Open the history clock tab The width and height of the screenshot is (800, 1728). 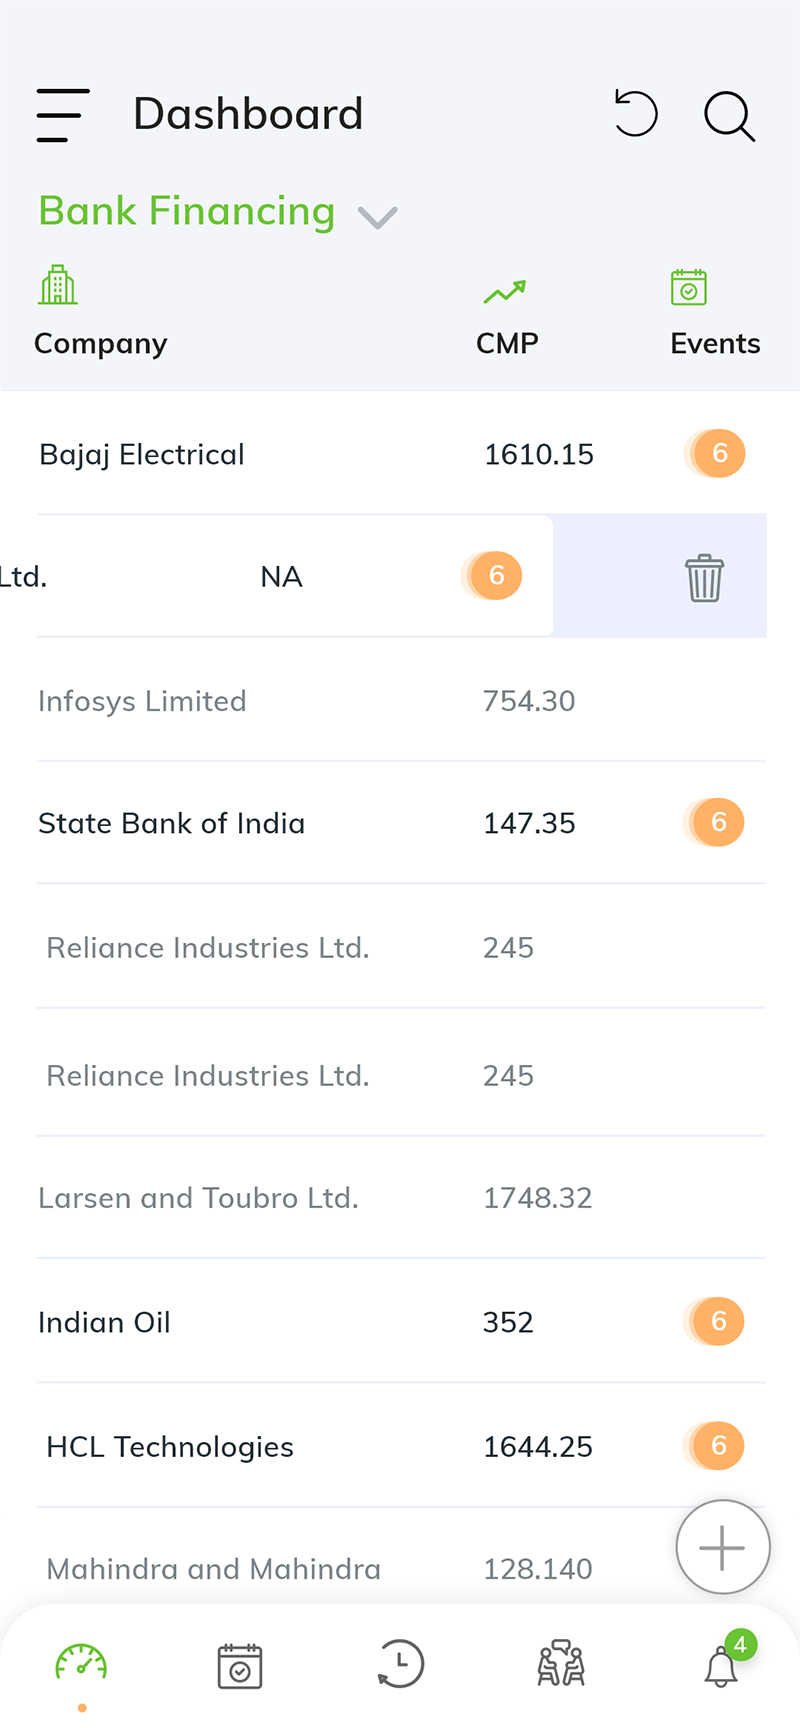pyautogui.click(x=400, y=1666)
